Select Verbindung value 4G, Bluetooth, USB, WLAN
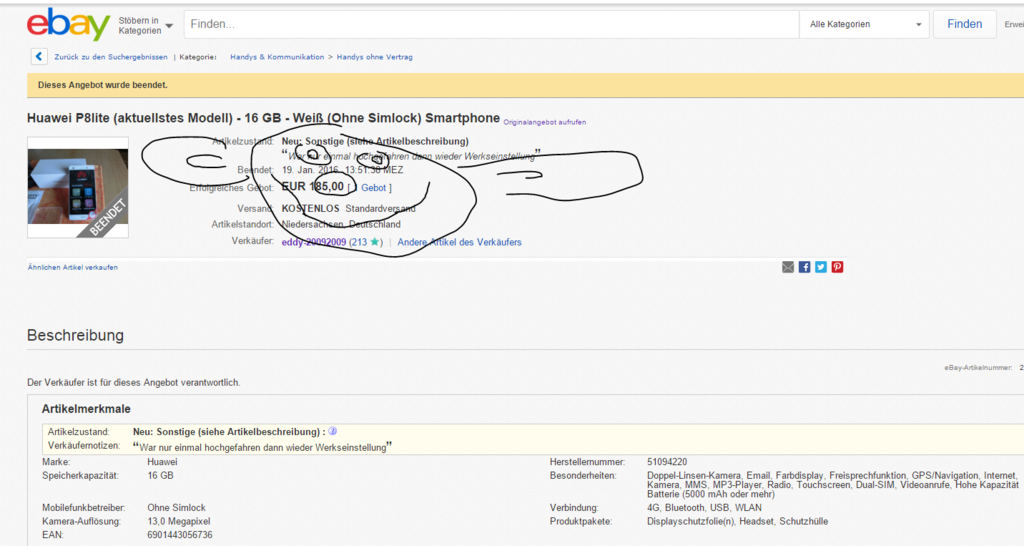This screenshot has width=1024, height=546. pos(704,507)
